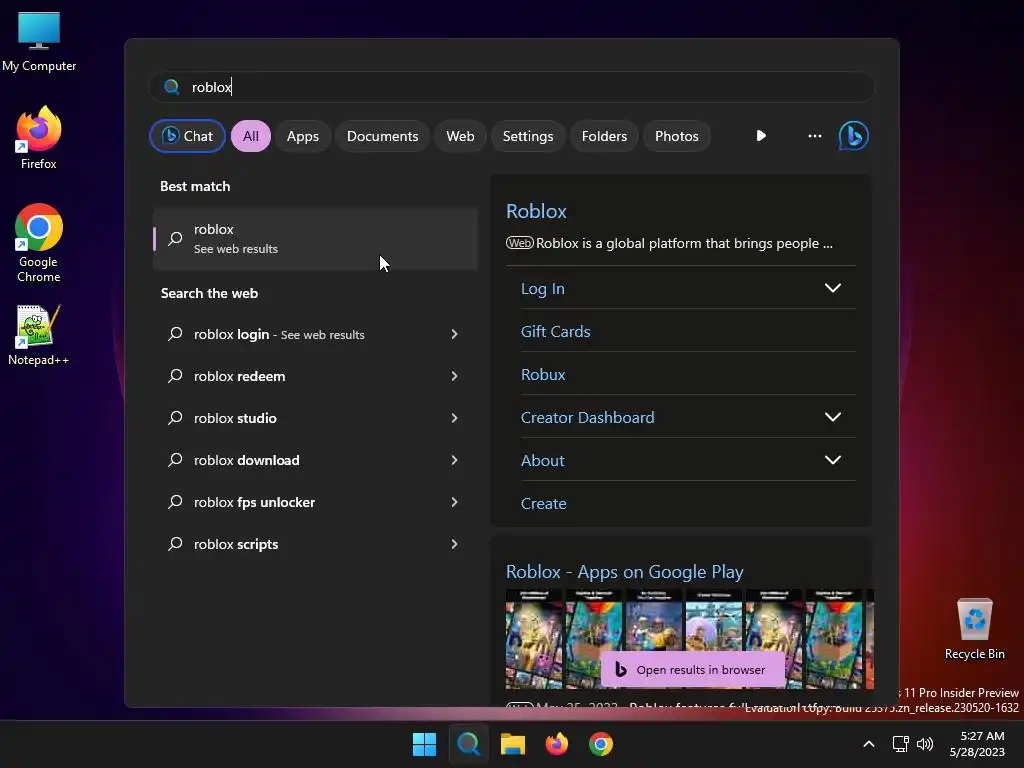Open the Create link
Viewport: 1024px width, 768px height.
tap(543, 504)
